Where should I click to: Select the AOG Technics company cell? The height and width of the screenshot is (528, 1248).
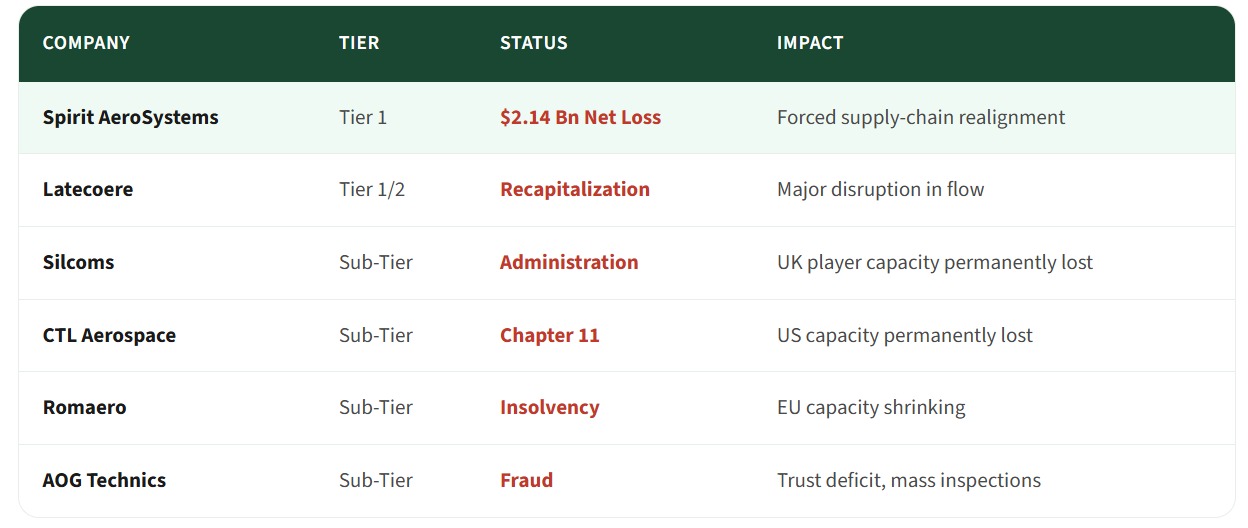pyautogui.click(x=104, y=480)
